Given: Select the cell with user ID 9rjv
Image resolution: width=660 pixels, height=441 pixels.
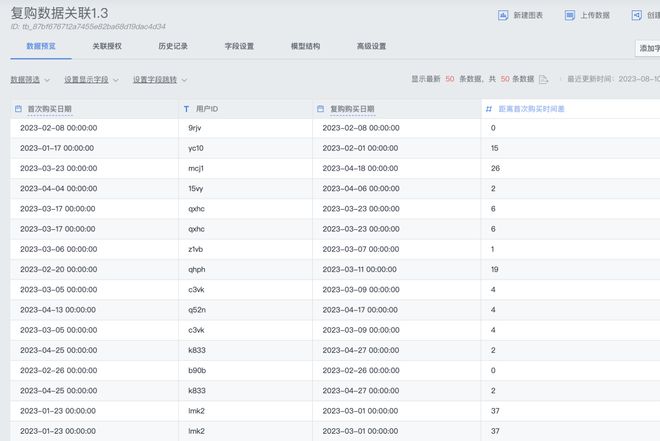Looking at the screenshot, I should (195, 128).
